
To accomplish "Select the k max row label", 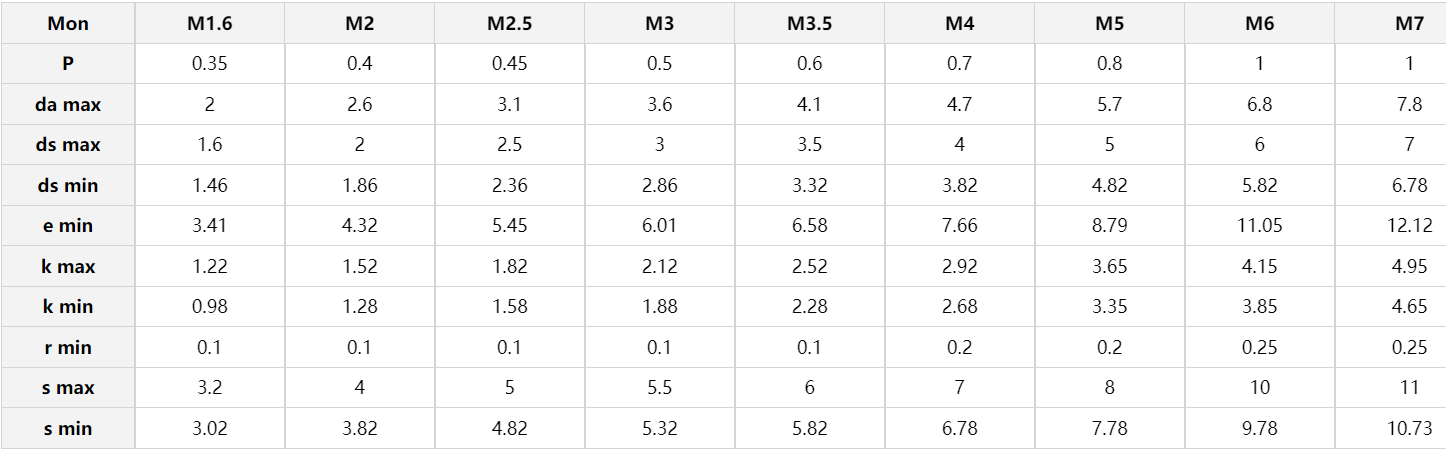I will pos(68,266).
